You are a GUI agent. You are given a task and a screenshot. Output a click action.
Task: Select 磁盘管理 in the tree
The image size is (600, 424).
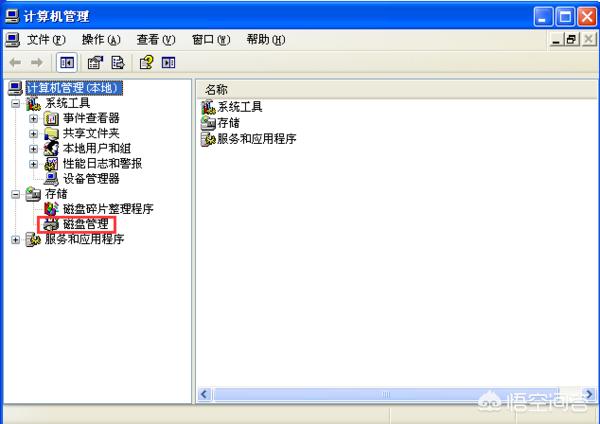86,224
